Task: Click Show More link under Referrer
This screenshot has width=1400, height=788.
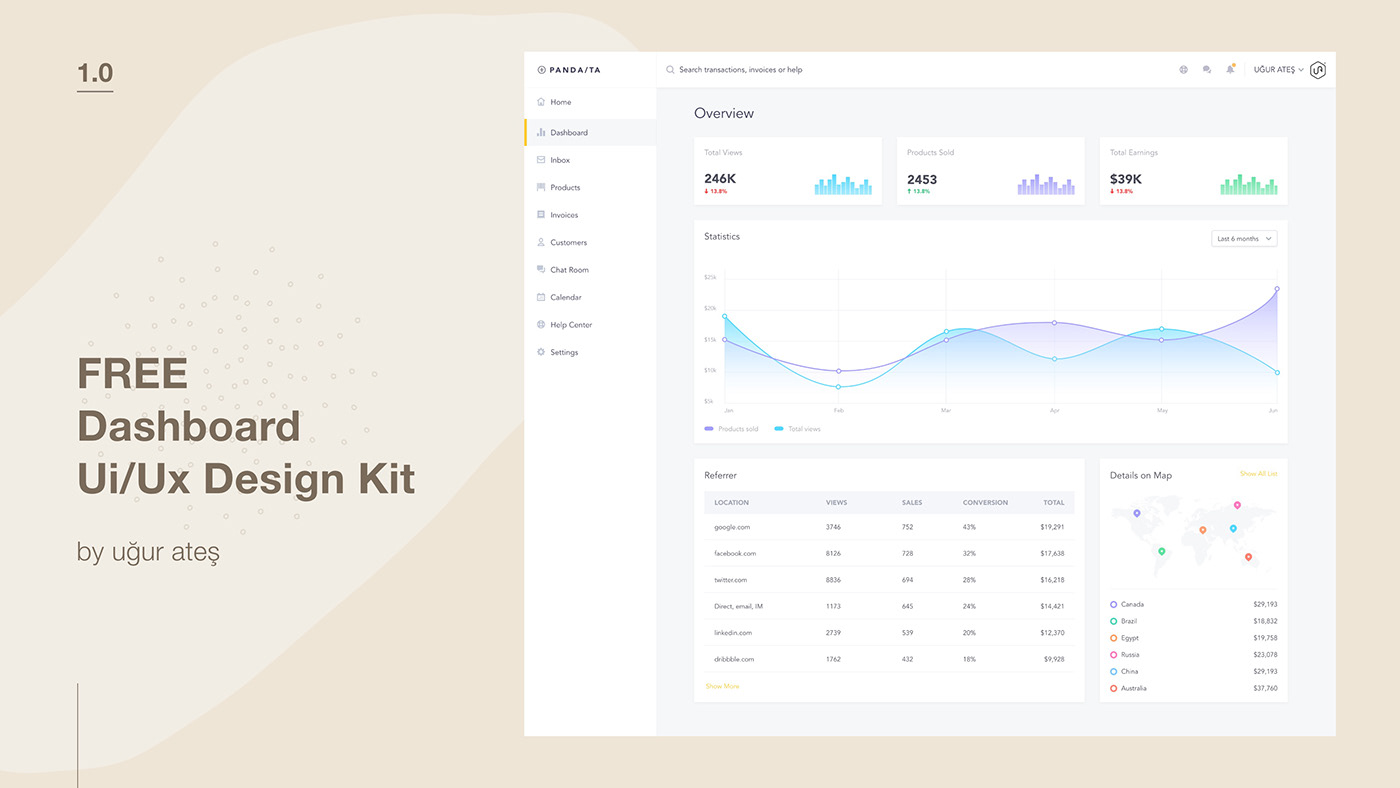Action: pyautogui.click(x=722, y=686)
